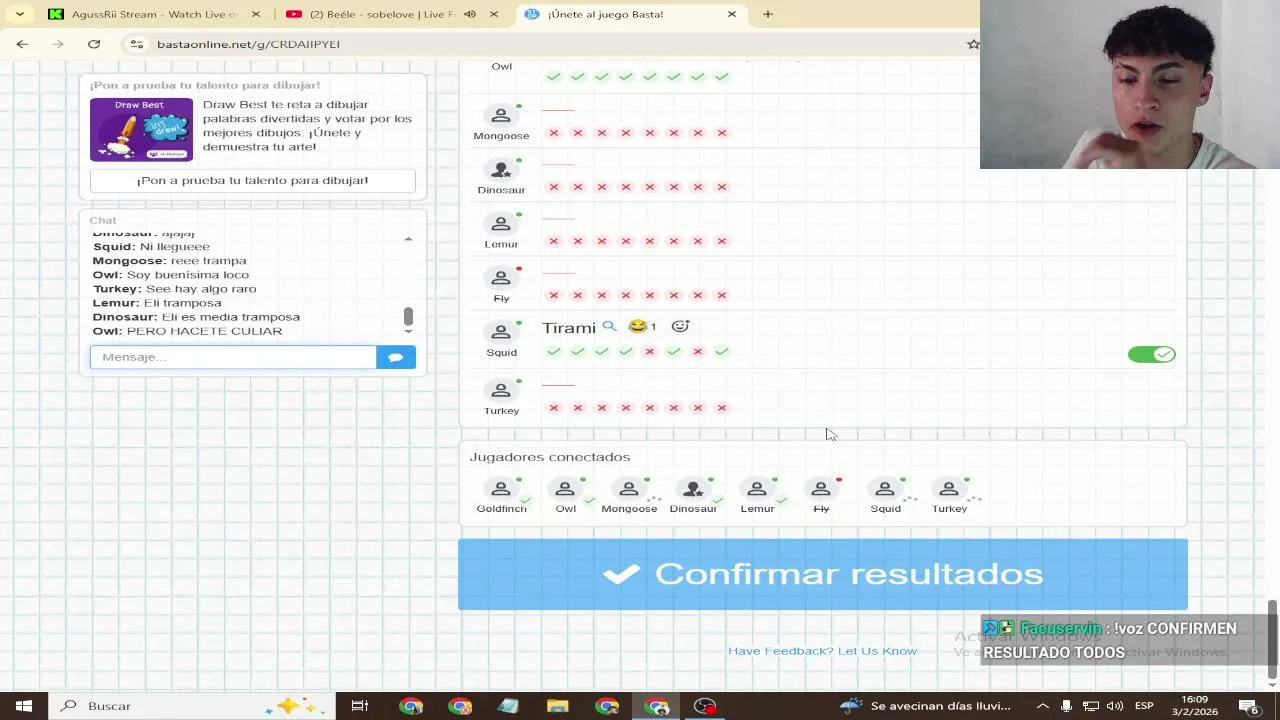Mute the Beéle sobelove tab audio icon
1280x720 pixels.
(x=470, y=14)
